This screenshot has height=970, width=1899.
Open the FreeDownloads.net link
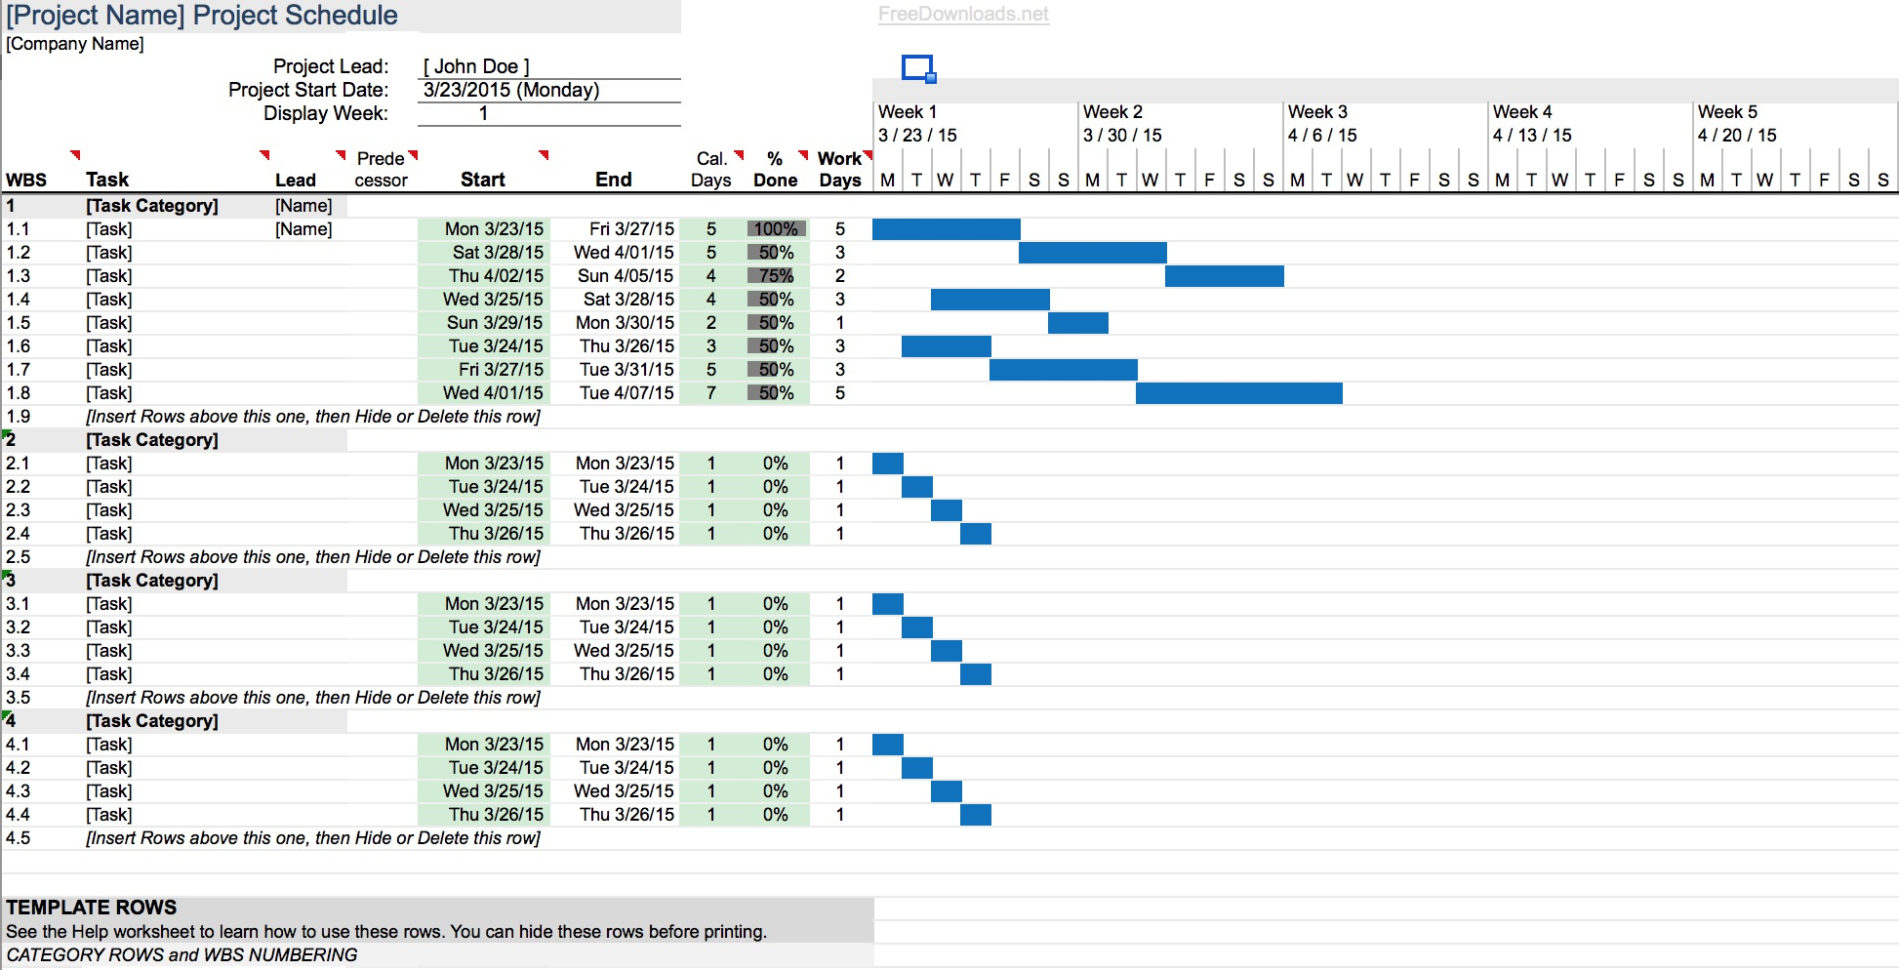click(x=962, y=14)
